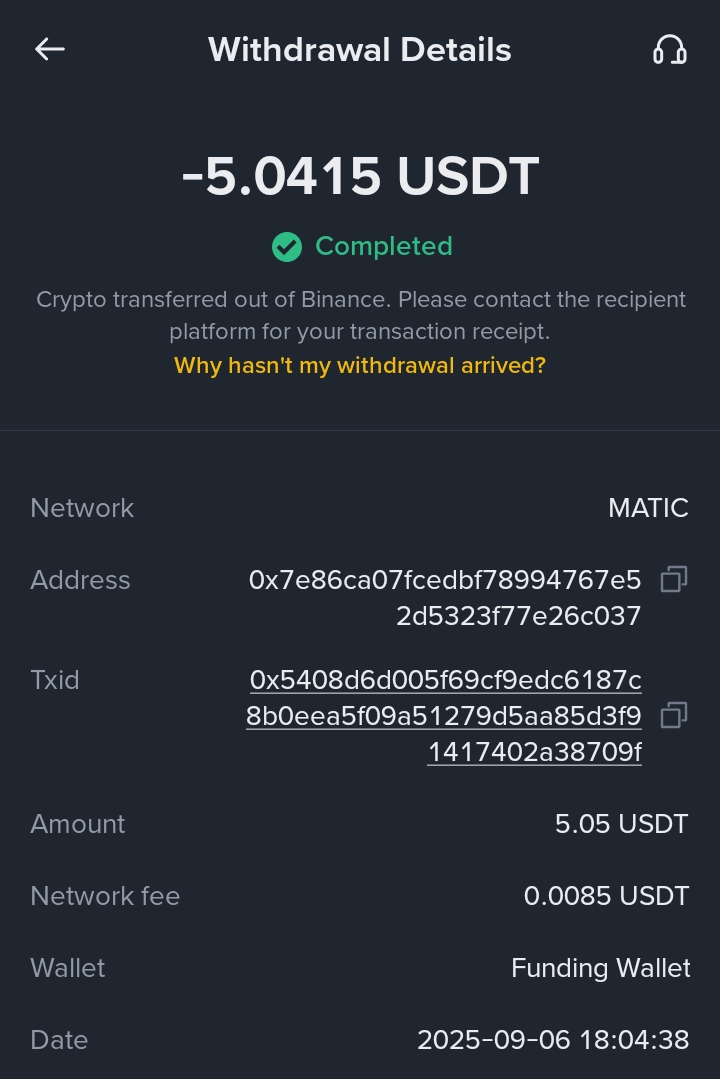The width and height of the screenshot is (720, 1079).
Task: Tap the "Crypto transferred out of Binance" notice
Action: point(360,315)
